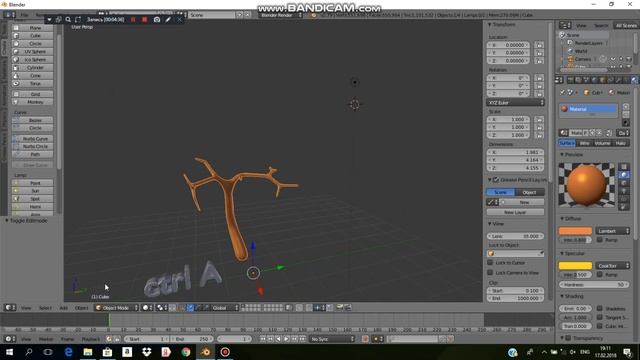Viewport: 640px width, 360px height.
Task: Click the Cylinder mesh icon
Action: (16, 68)
